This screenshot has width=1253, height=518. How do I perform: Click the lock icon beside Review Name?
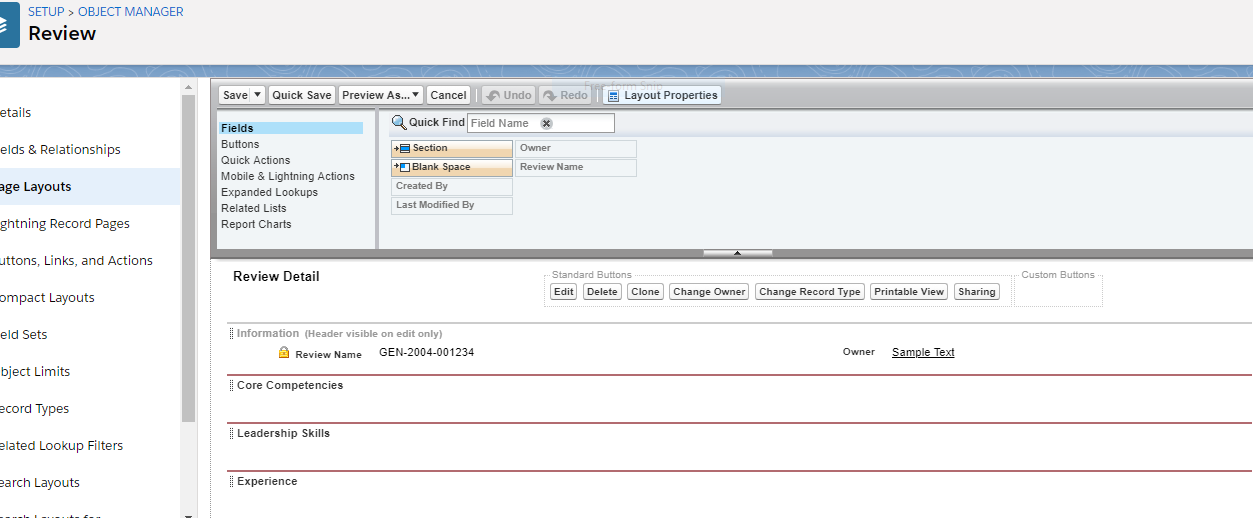point(284,353)
